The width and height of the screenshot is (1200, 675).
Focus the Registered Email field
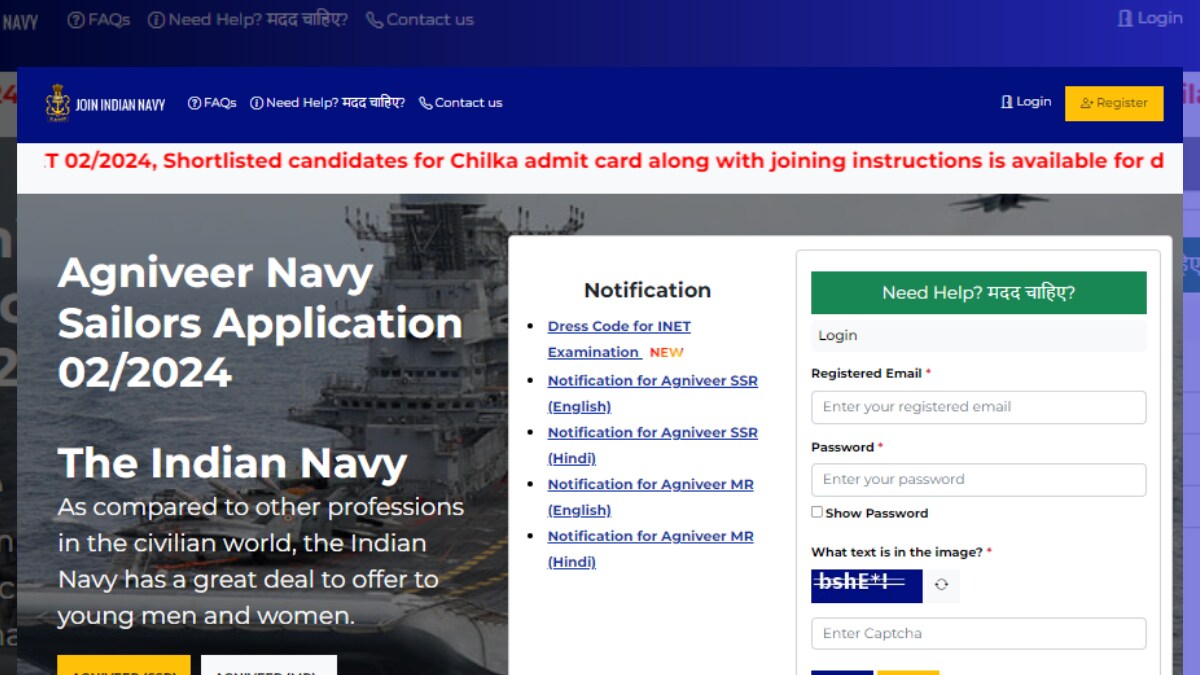pyautogui.click(x=978, y=407)
